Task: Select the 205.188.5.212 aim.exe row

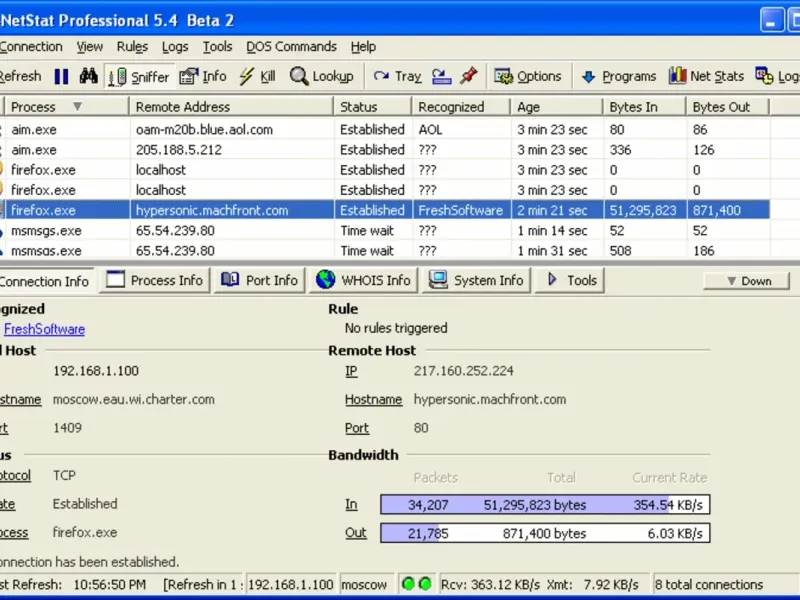Action: point(385,150)
